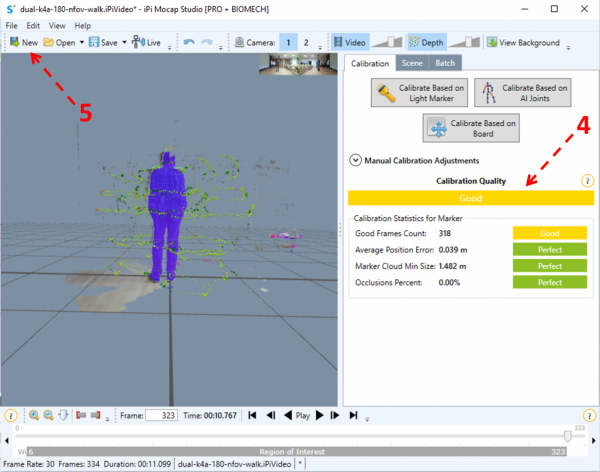The width and height of the screenshot is (600, 472).
Task: Open the Help menu
Action: 83,26
